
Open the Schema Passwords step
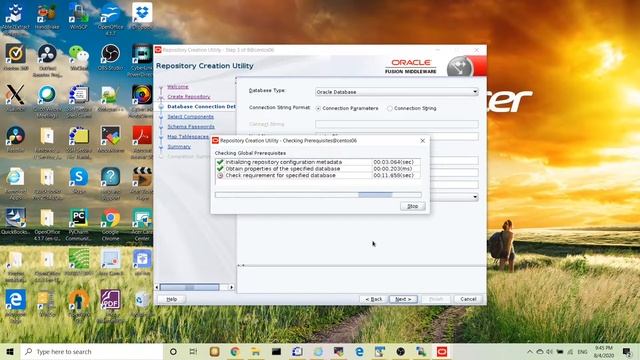pos(191,127)
